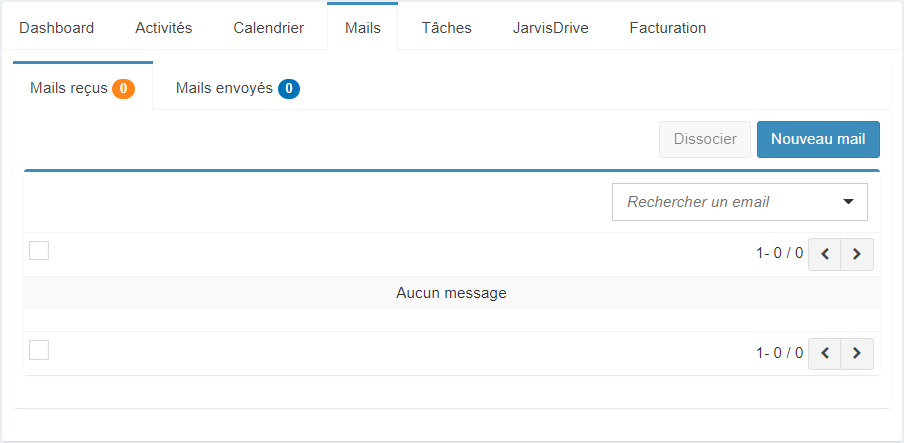Go to next page in top pagination
Image resolution: width=904 pixels, height=443 pixels.
click(x=857, y=254)
